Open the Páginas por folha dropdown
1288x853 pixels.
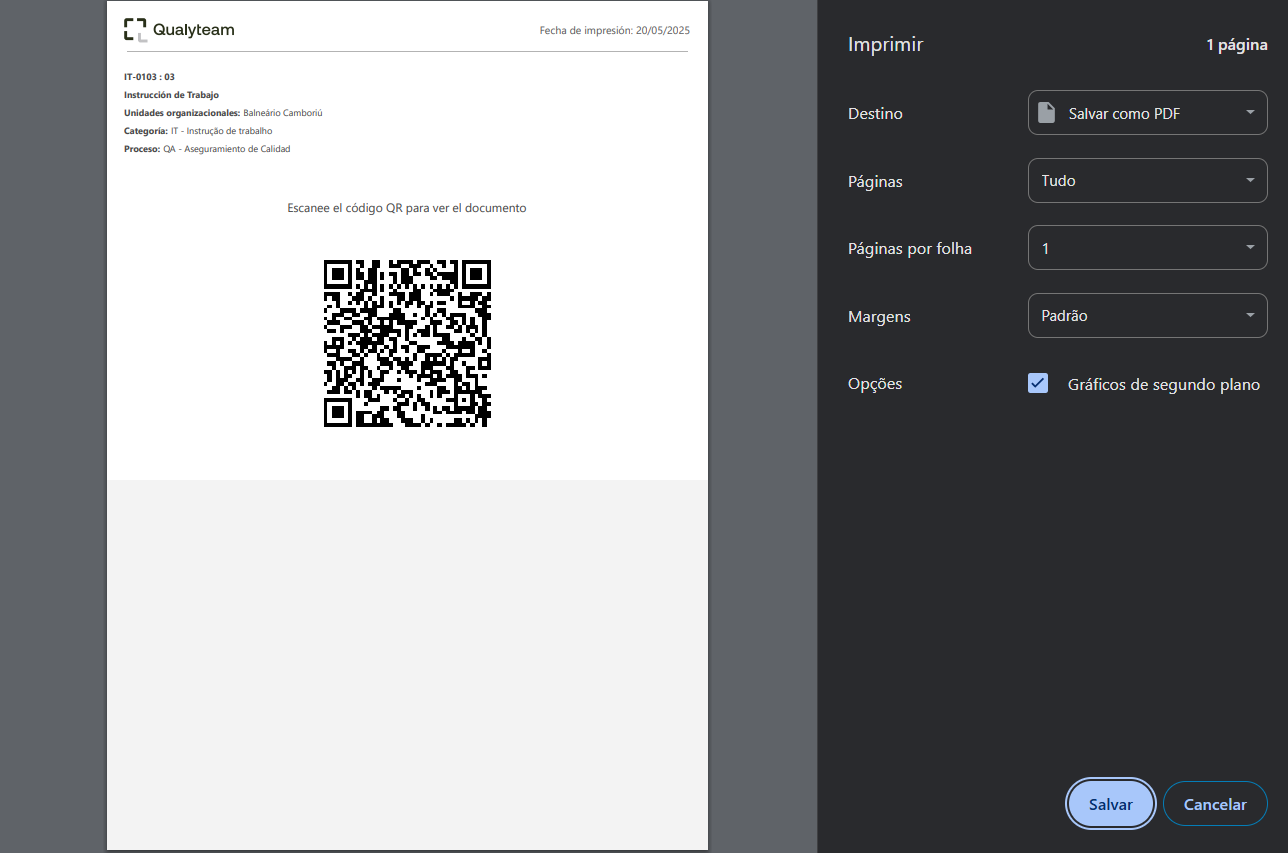coord(1148,248)
